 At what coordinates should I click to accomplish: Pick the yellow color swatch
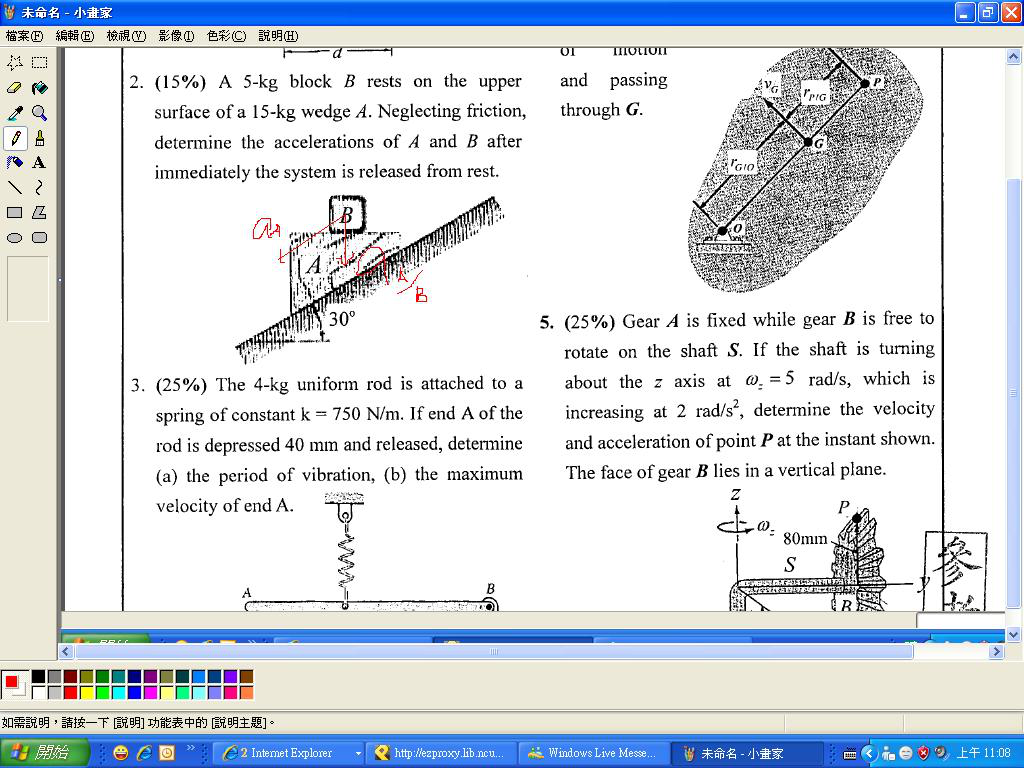(87, 693)
